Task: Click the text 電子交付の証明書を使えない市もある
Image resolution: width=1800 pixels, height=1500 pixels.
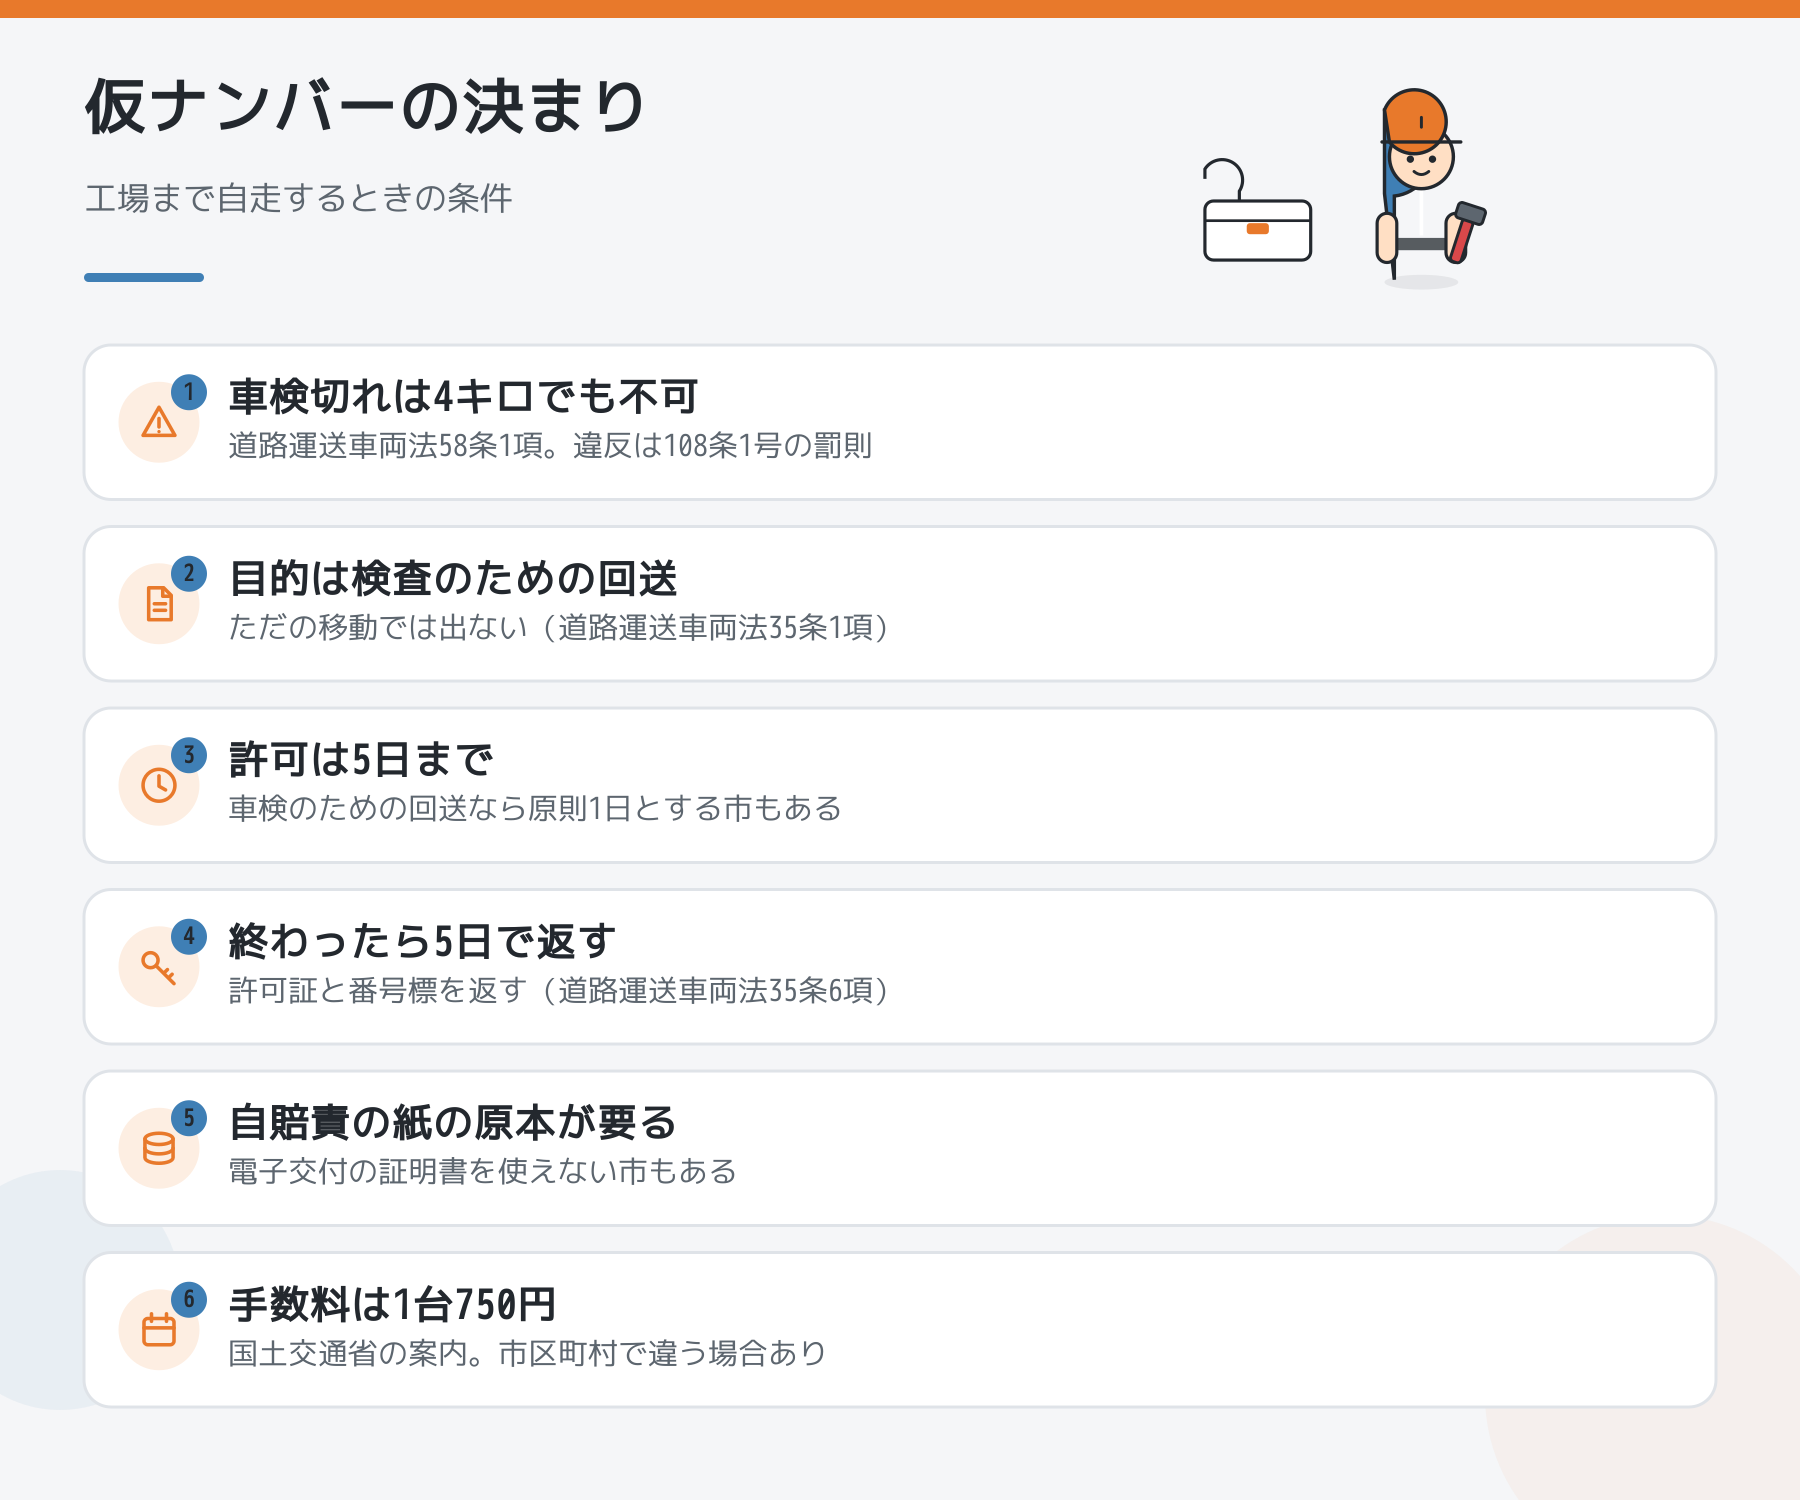Action: 483,1171
